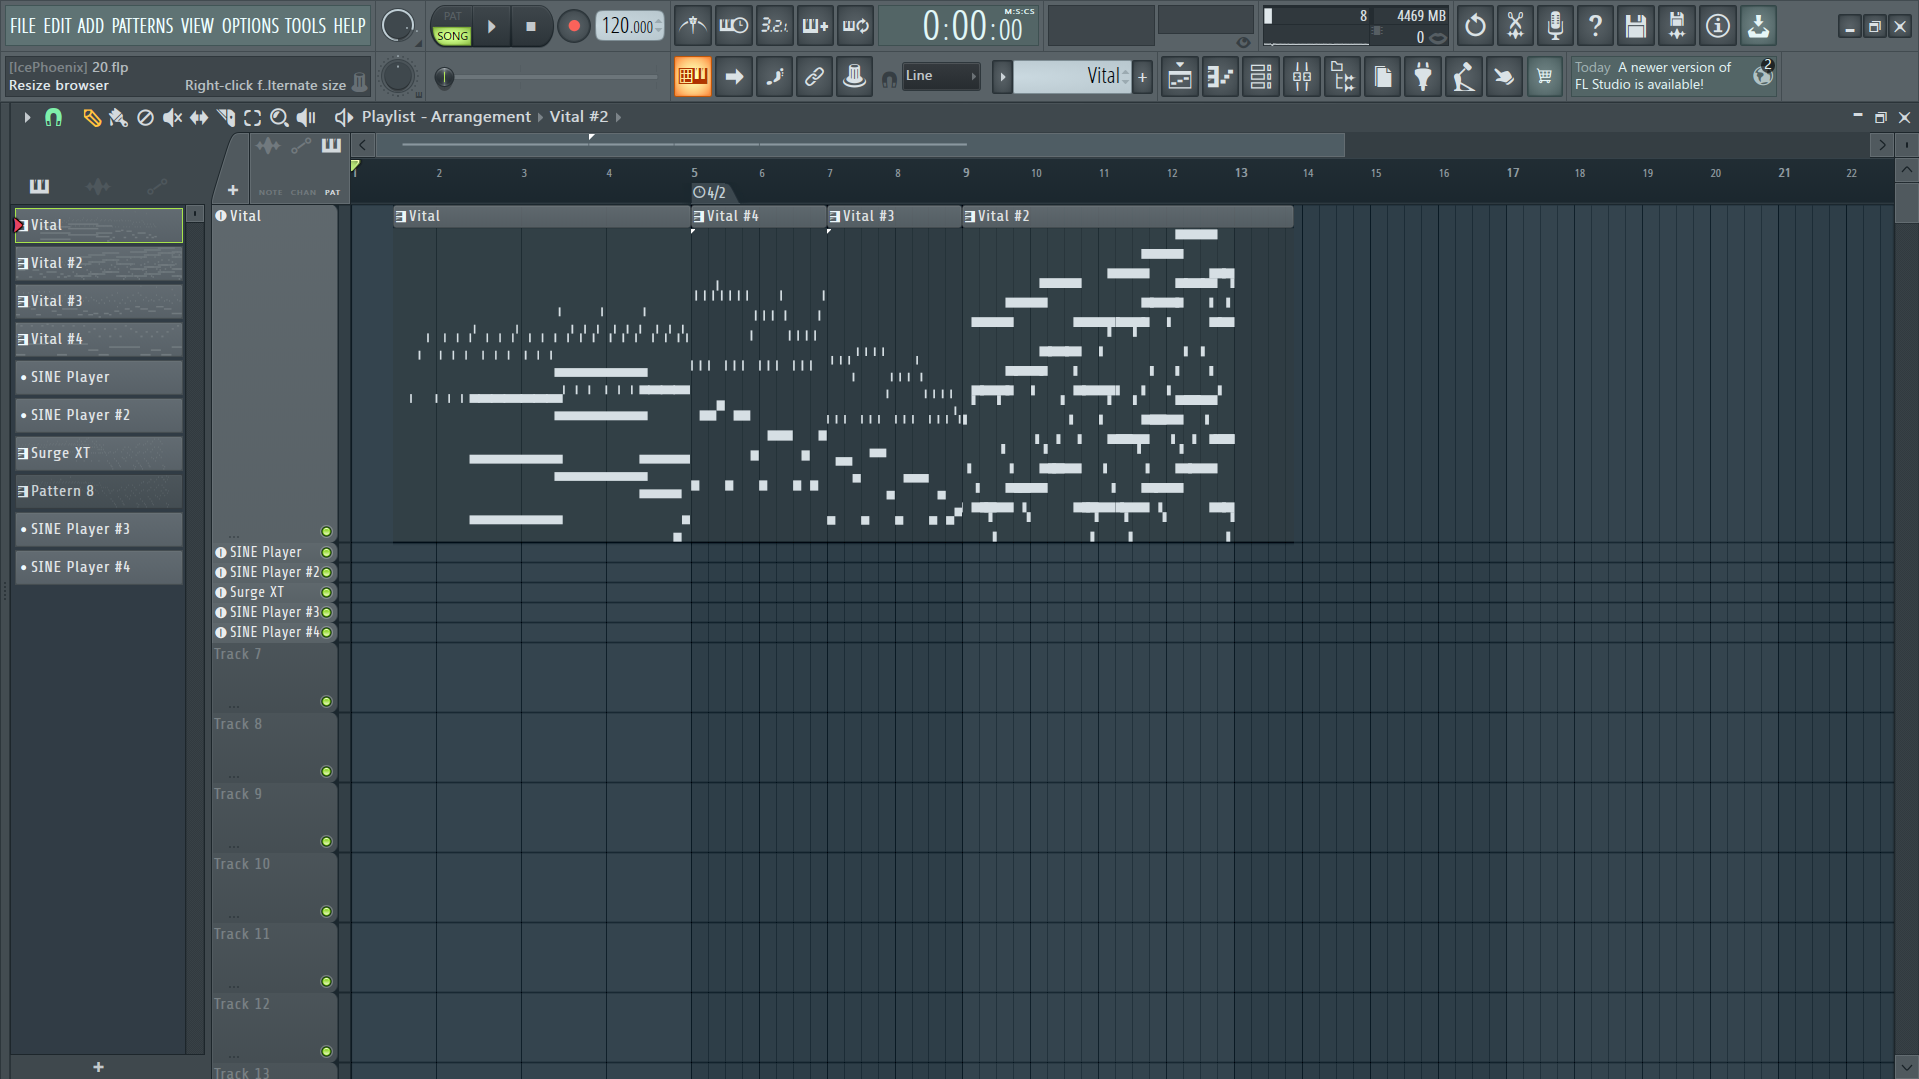Click the microphone recording icon
This screenshot has height=1079, width=1919.
(x=1555, y=26)
